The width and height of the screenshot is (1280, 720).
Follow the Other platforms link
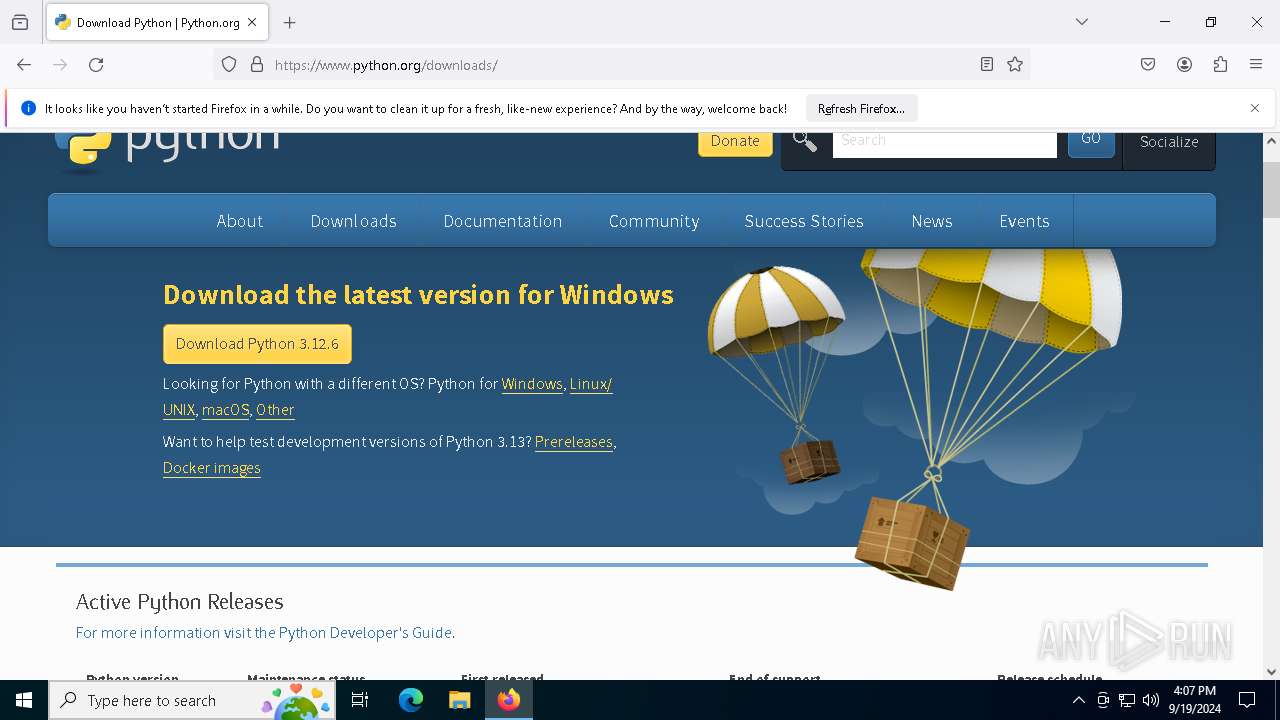275,410
